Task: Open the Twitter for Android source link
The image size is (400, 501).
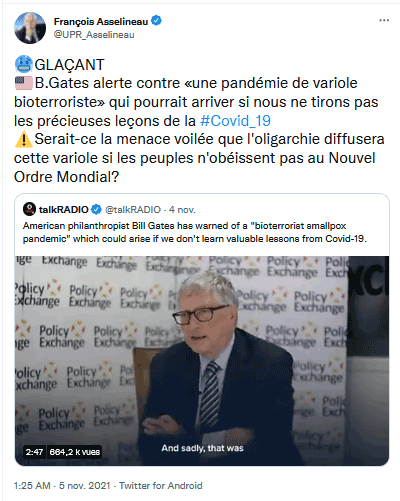Action: click(161, 486)
